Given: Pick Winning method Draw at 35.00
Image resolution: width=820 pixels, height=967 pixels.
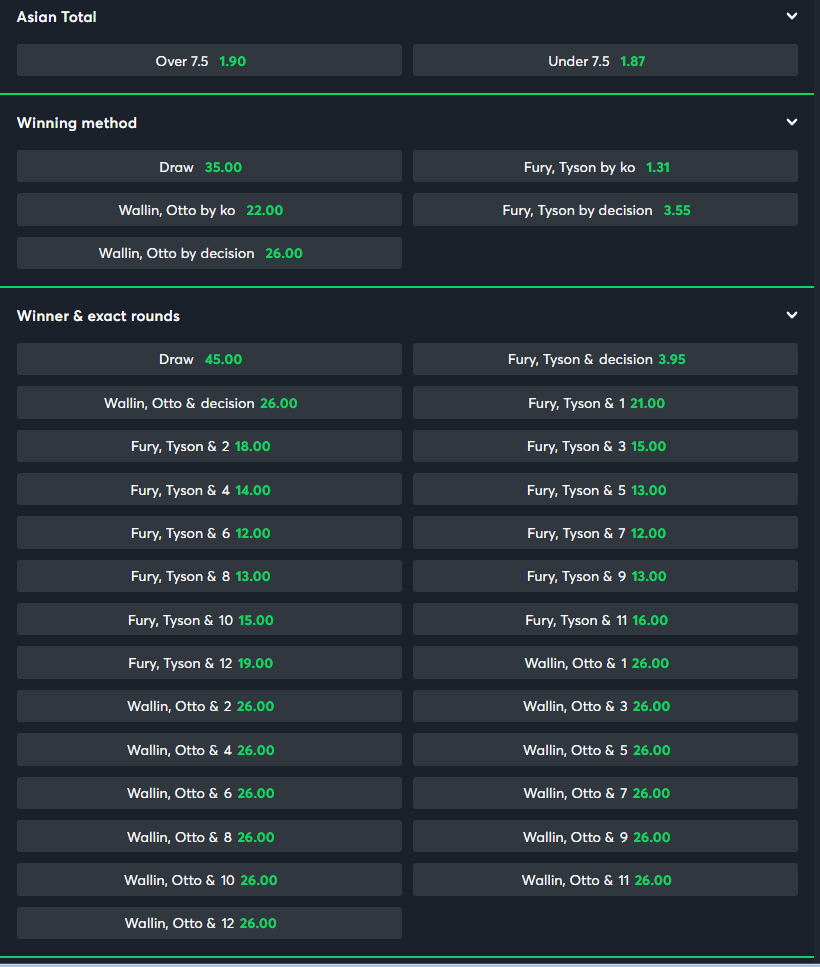Looking at the screenshot, I should click(x=209, y=167).
